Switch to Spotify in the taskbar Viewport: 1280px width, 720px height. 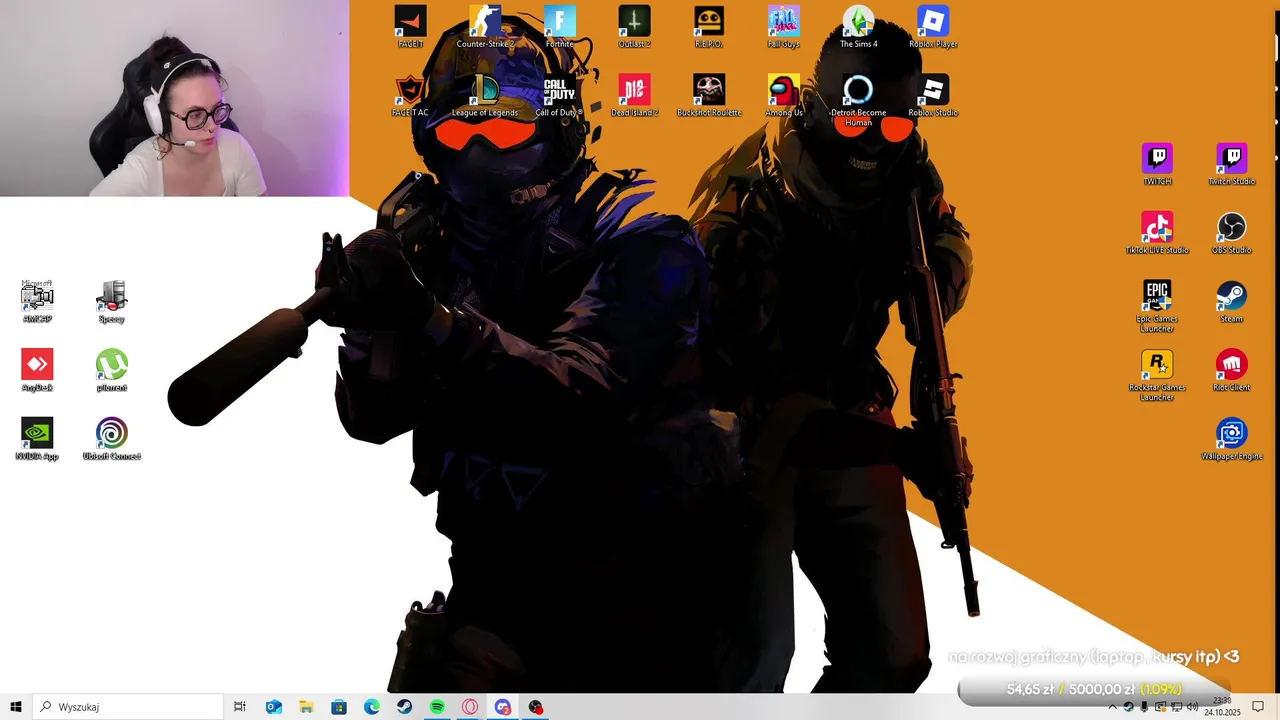pyautogui.click(x=437, y=707)
